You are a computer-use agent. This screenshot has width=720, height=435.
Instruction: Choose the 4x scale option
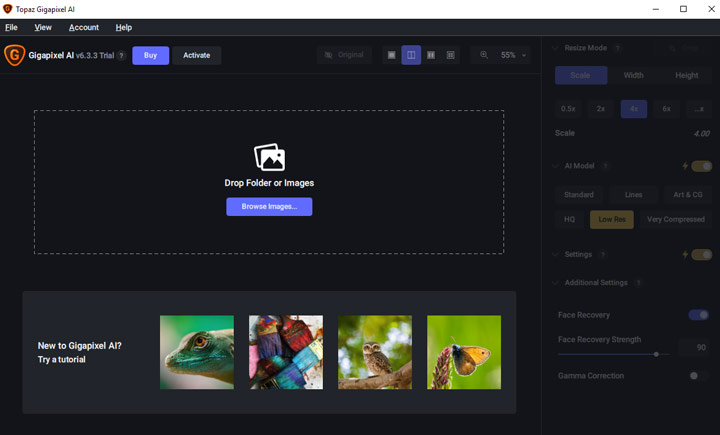click(634, 109)
